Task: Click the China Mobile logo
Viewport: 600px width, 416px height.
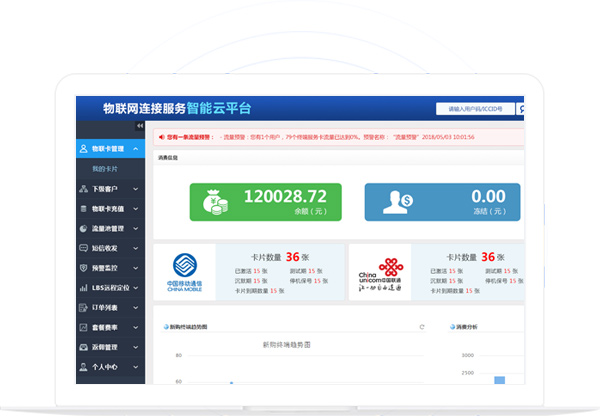Action: pyautogui.click(x=186, y=271)
